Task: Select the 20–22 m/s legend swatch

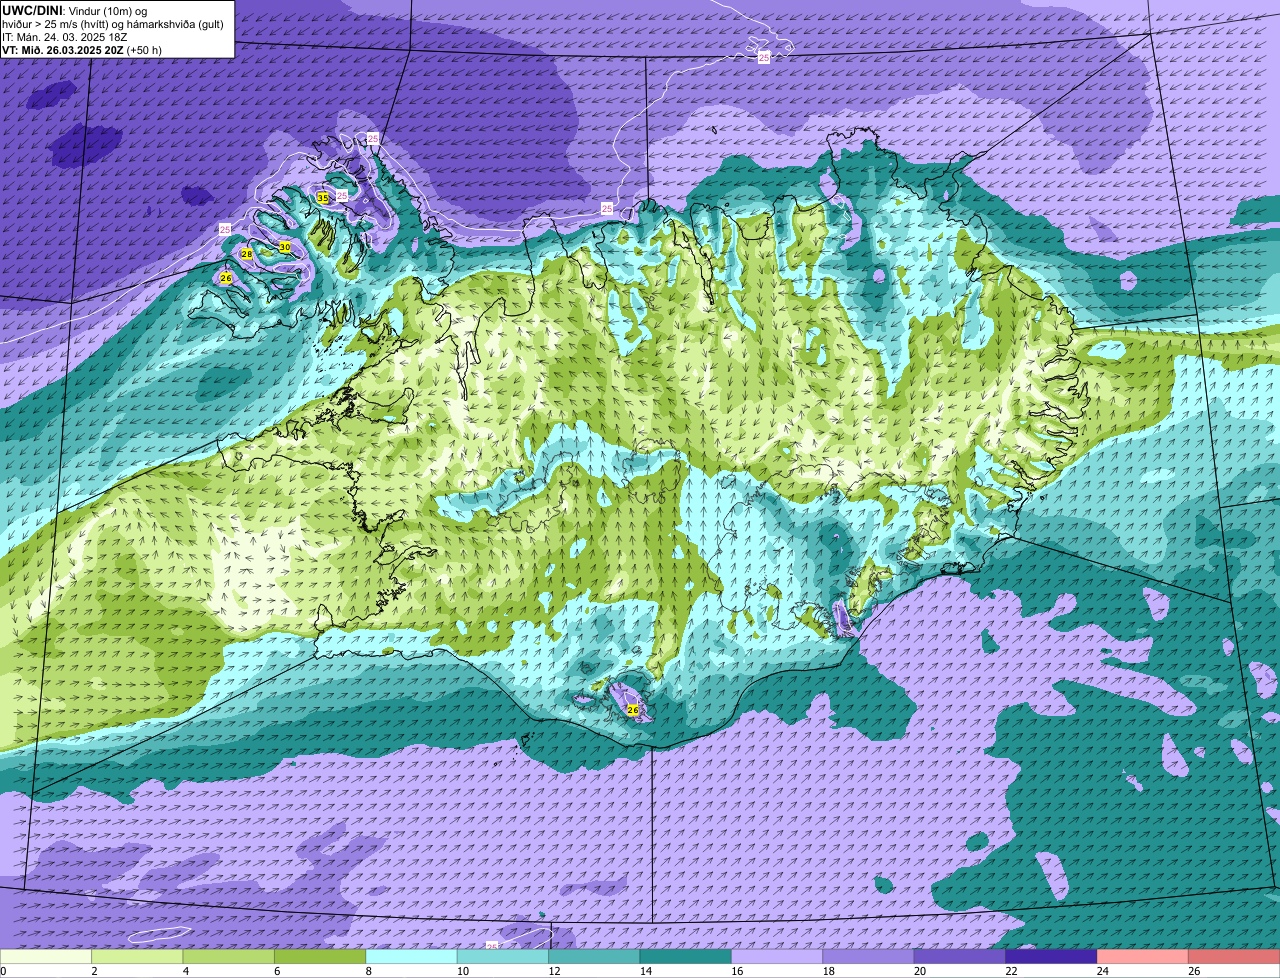Action: point(960,957)
